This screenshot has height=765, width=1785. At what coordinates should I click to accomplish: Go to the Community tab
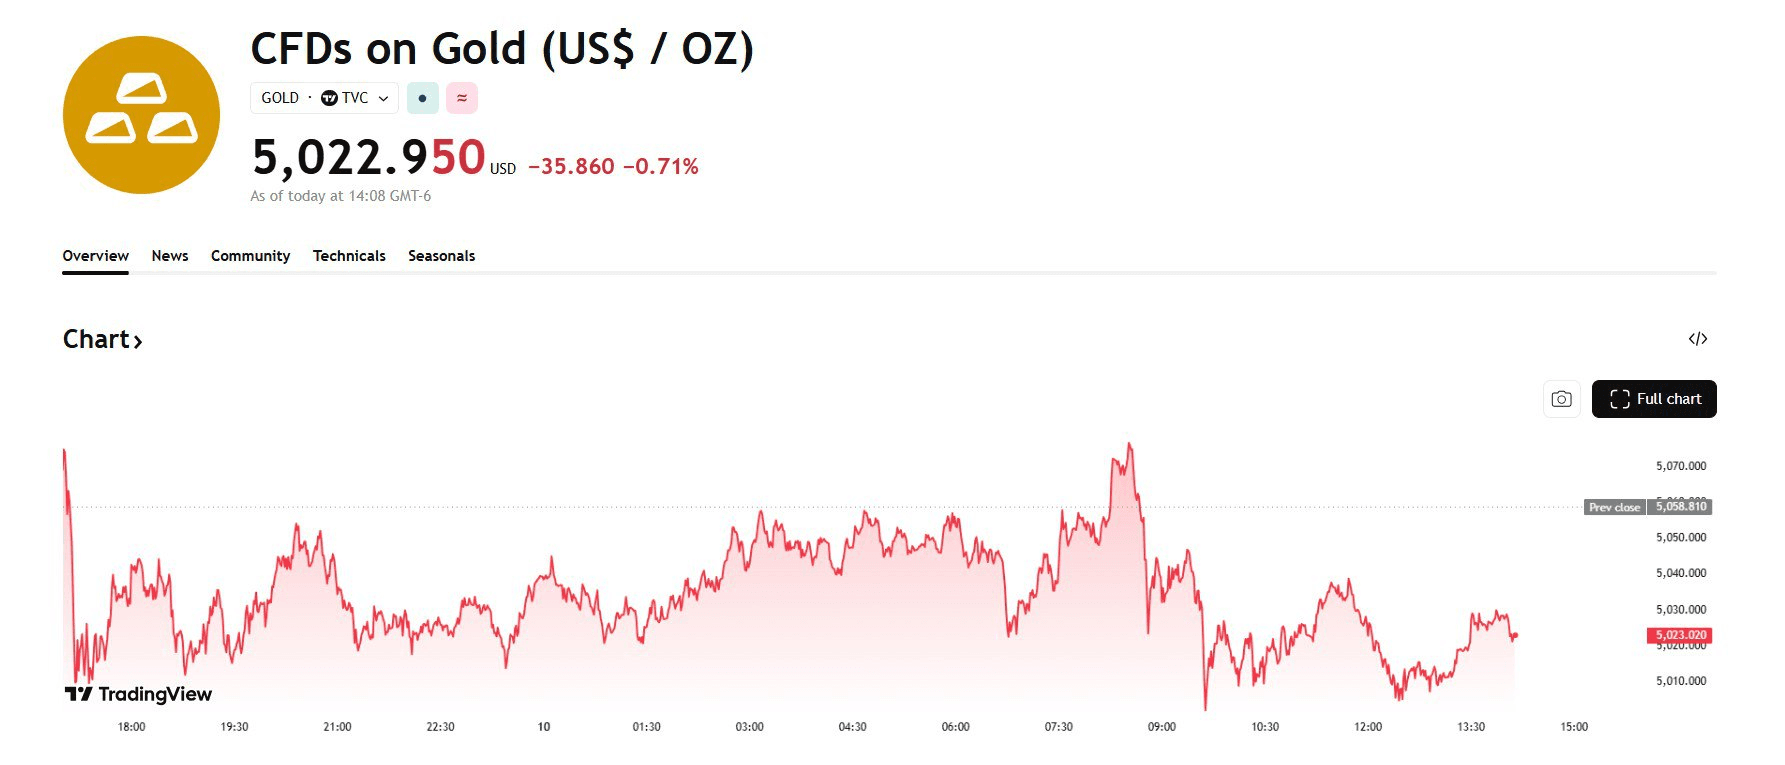click(250, 256)
